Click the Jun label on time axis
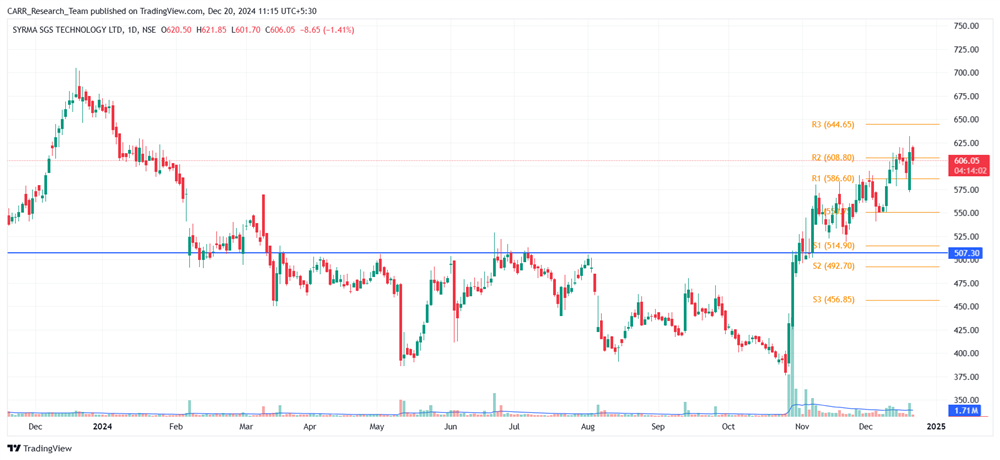The height and width of the screenshot is (460, 1000). [451, 426]
